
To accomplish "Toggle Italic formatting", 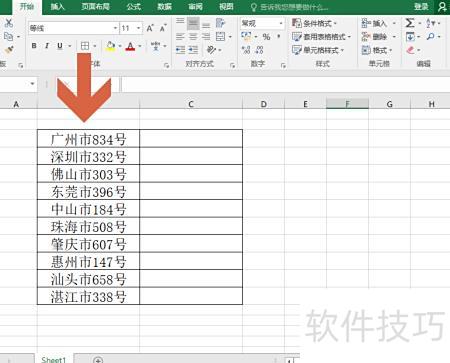I will coord(47,46).
